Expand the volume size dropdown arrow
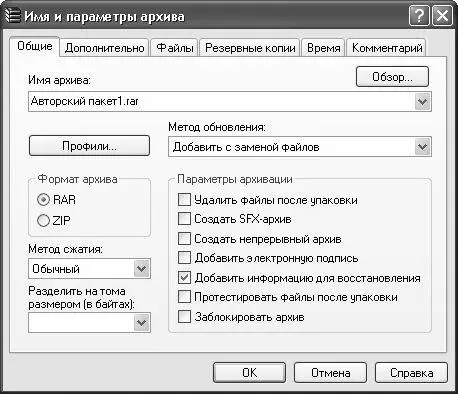Screen dimensions: 458x394 pyautogui.click(x=142, y=323)
